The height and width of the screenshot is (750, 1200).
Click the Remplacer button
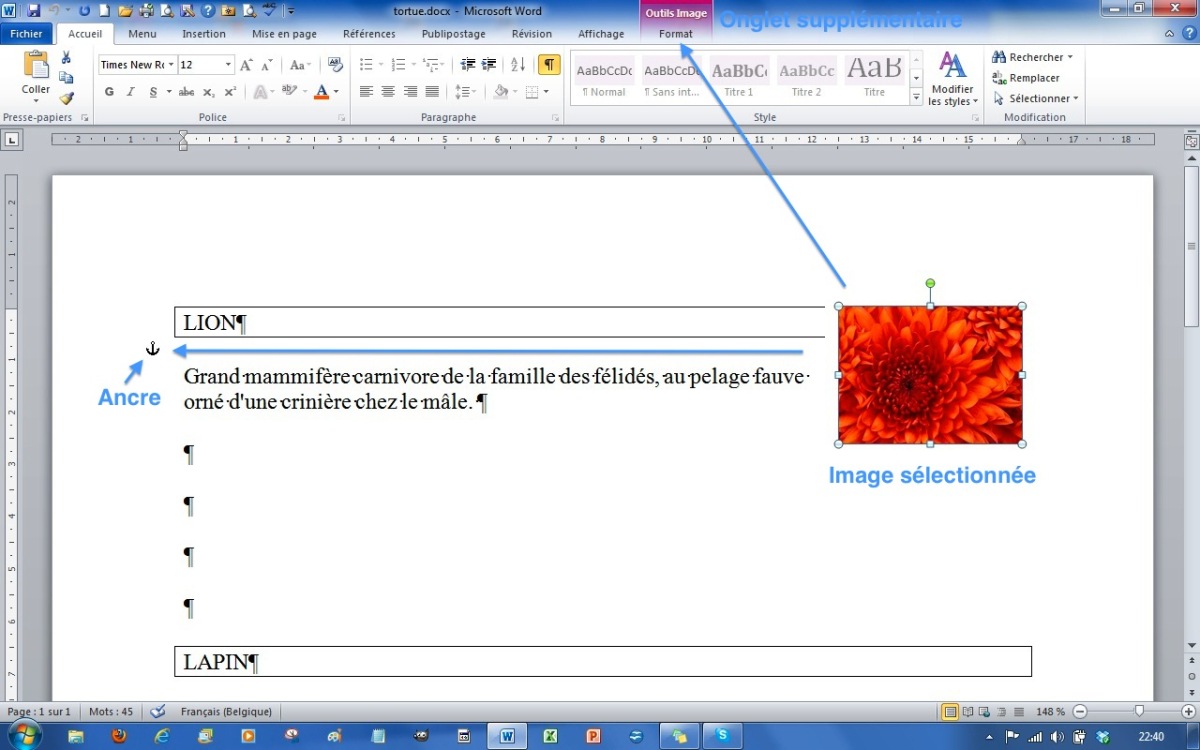coord(1026,78)
